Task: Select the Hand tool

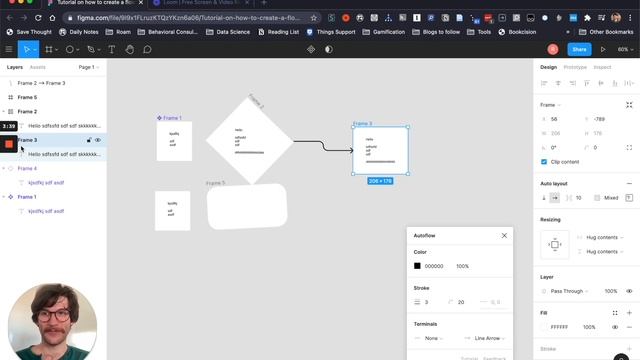Action: tap(129, 49)
